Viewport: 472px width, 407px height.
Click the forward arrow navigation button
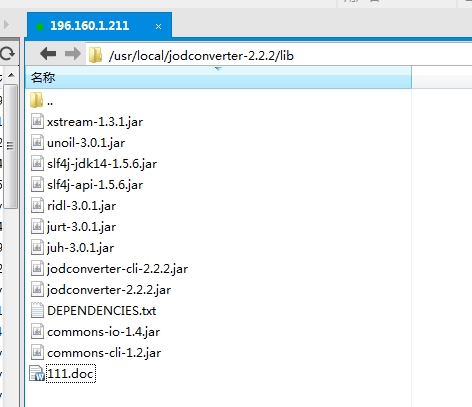point(73,54)
